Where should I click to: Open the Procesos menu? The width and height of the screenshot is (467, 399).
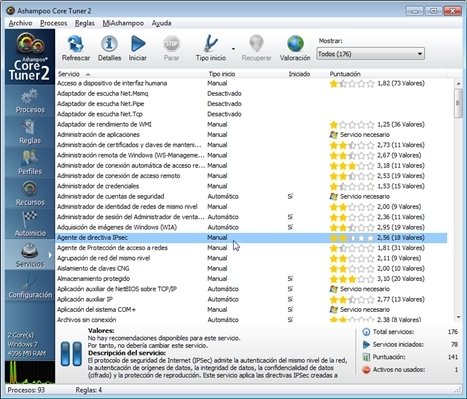click(54, 23)
